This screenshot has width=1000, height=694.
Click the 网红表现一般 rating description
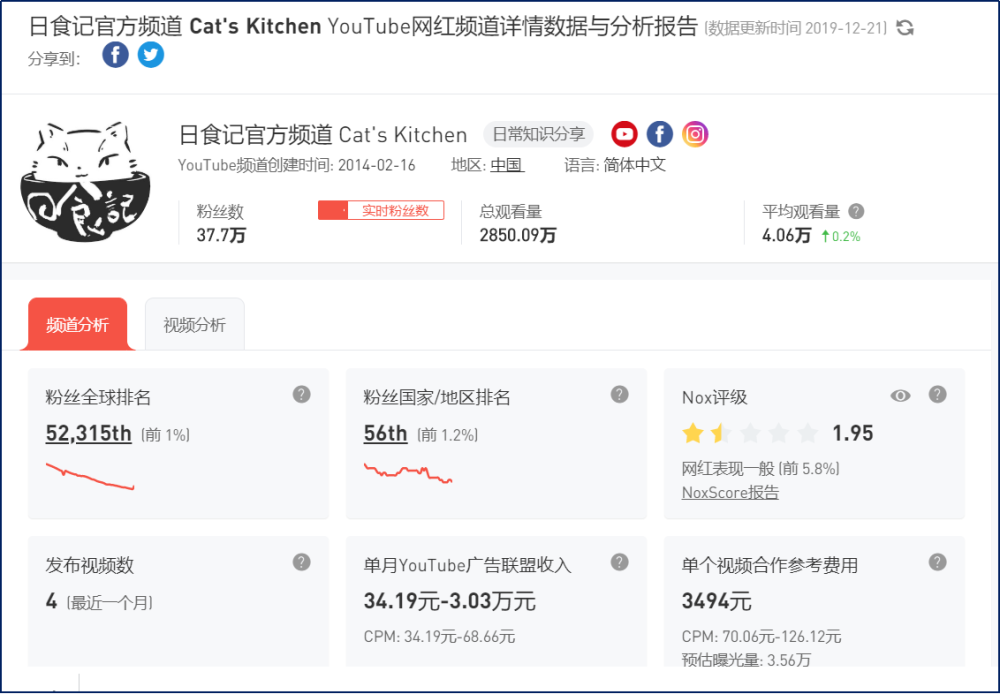click(x=729, y=469)
